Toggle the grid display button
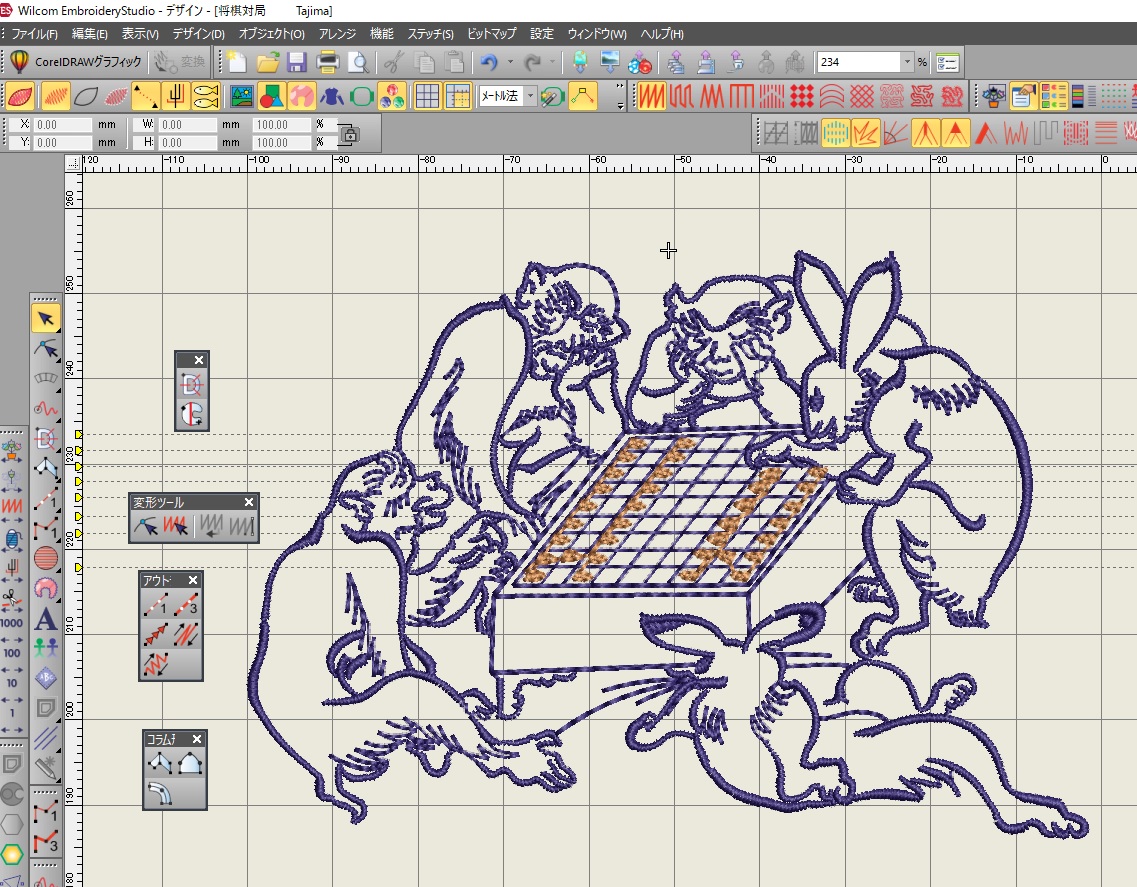 click(427, 96)
